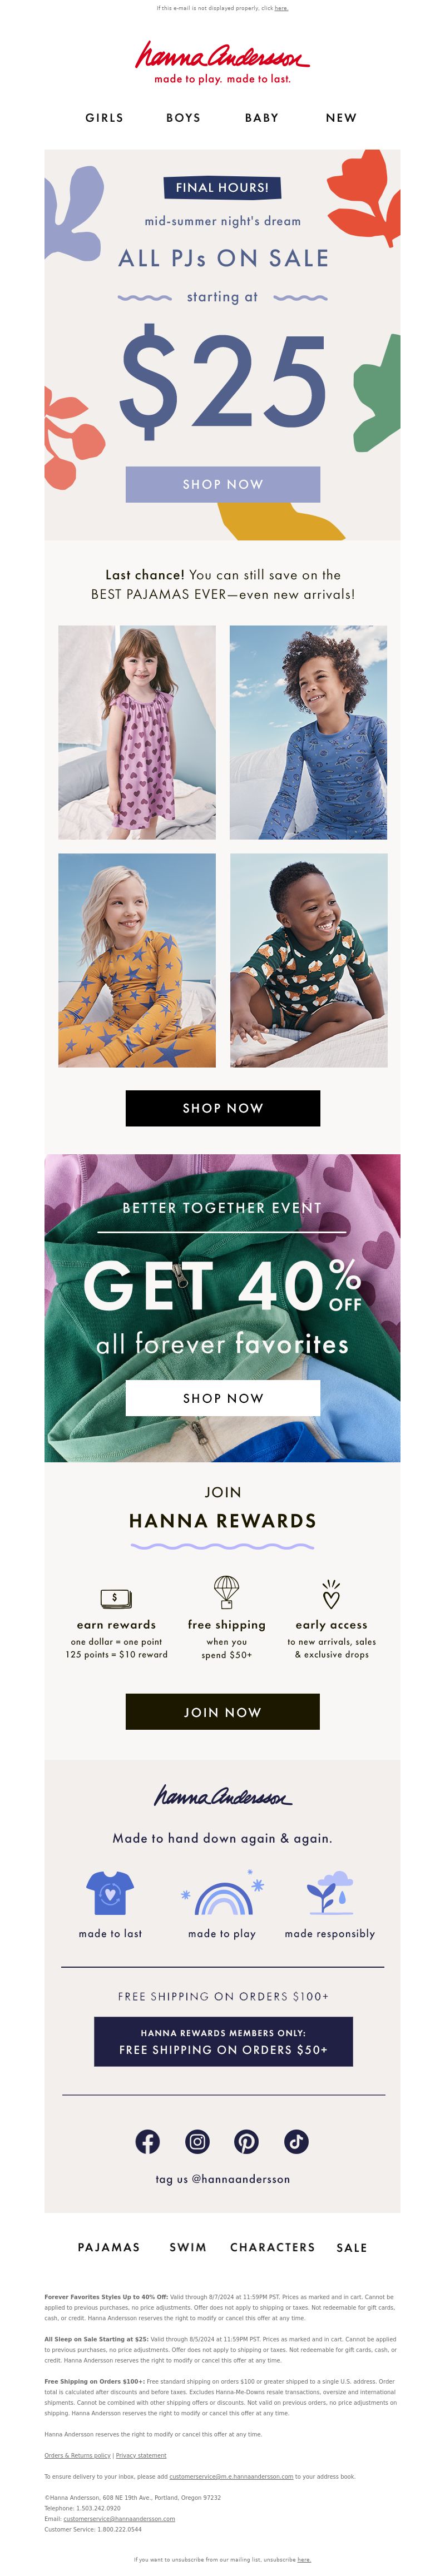Image resolution: width=445 pixels, height=2576 pixels.
Task: Click the unsubscribe here link
Action: point(304,2560)
